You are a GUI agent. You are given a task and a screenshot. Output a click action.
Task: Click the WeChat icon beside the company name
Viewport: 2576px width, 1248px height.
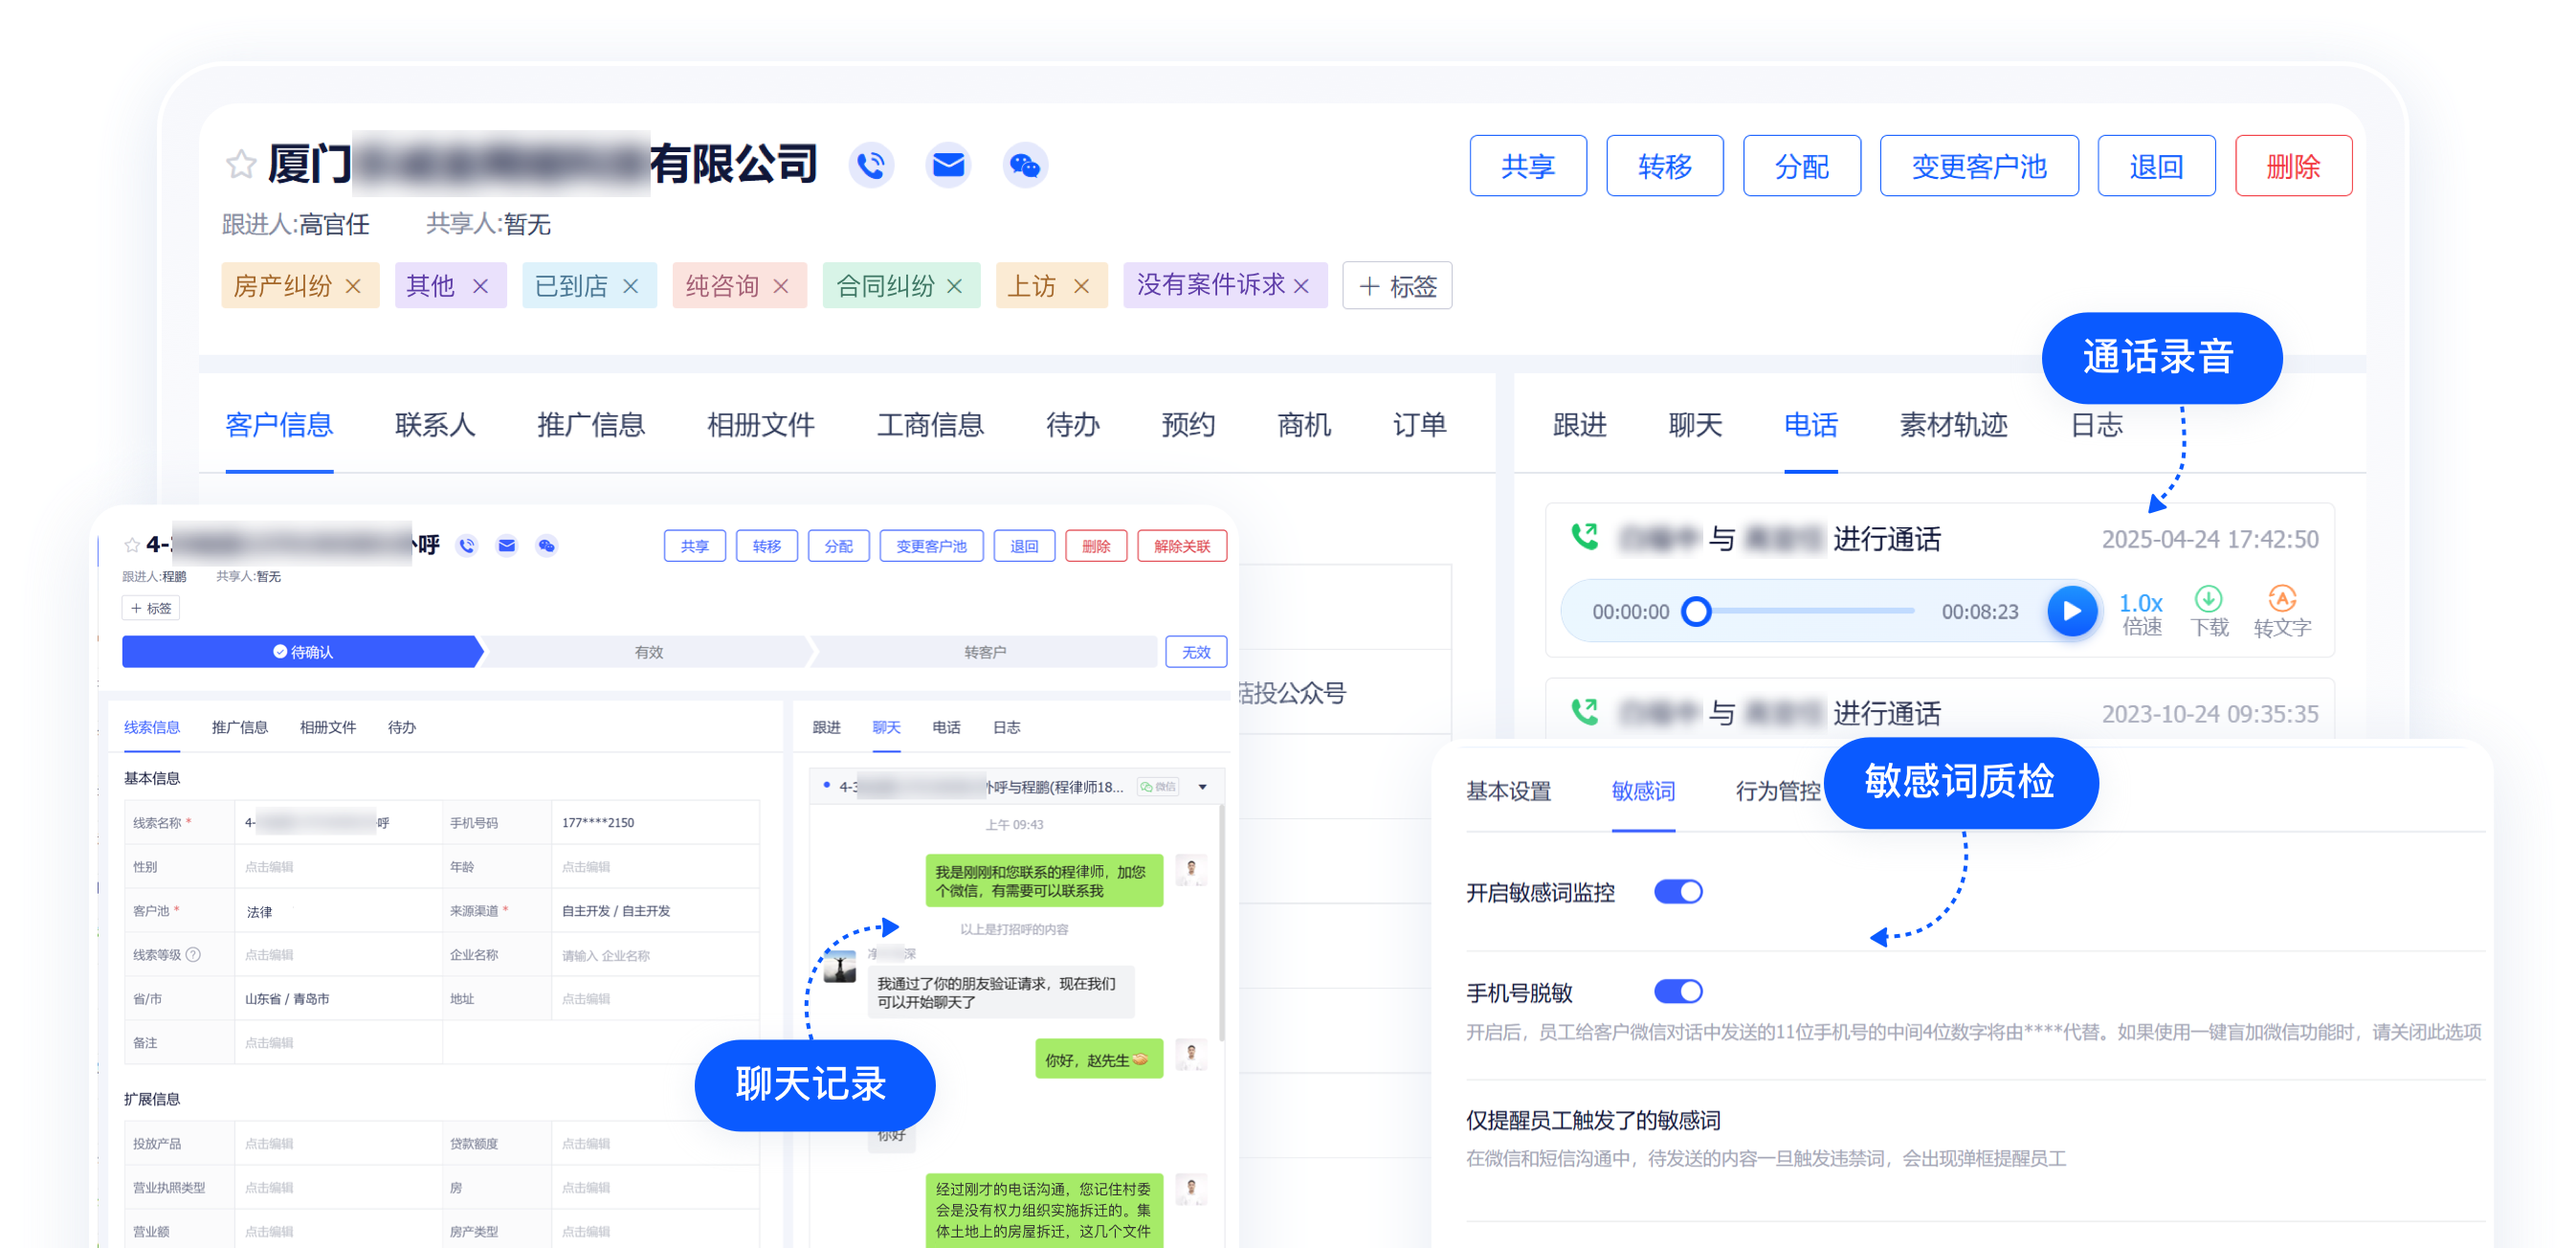point(1024,165)
